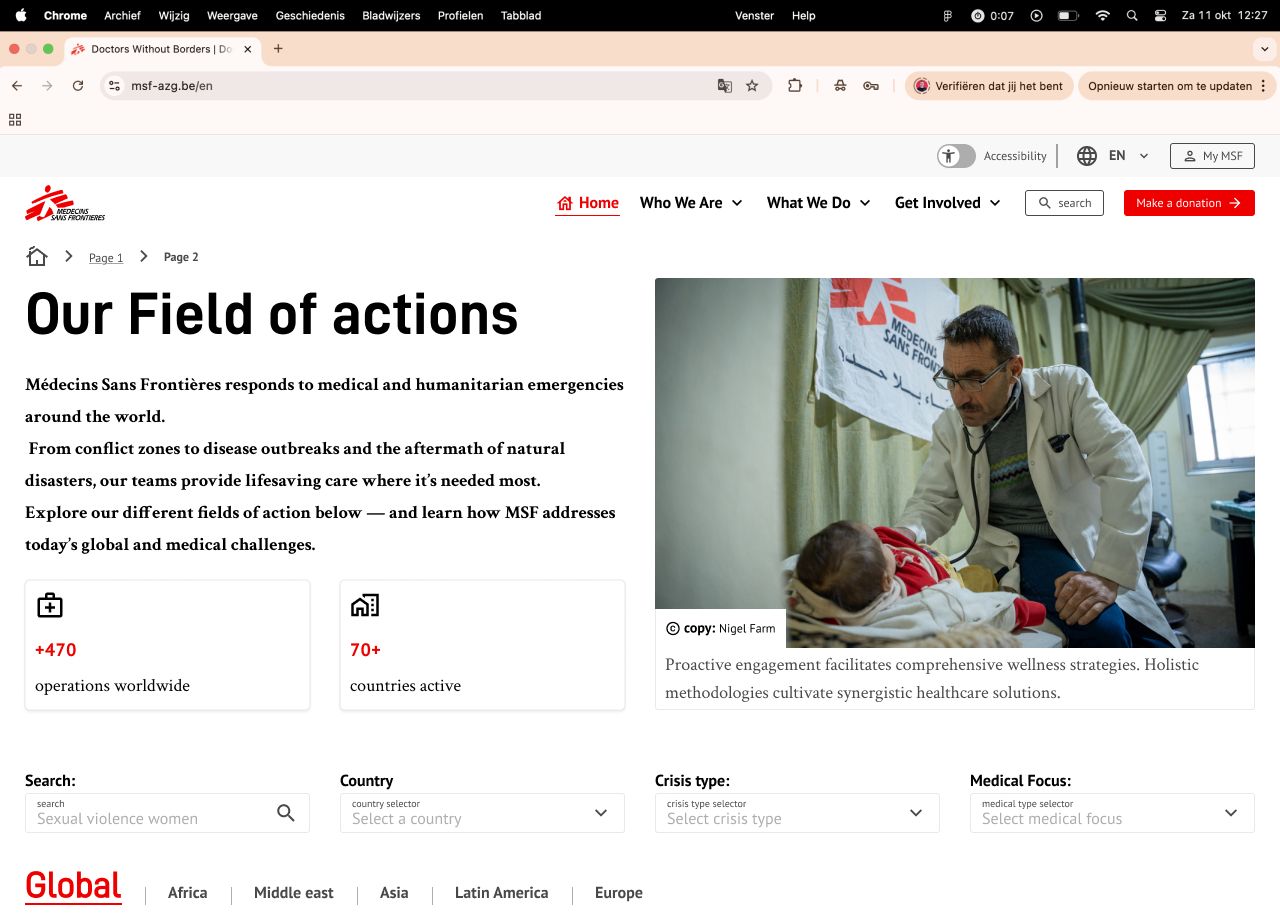Click the translate page icon in address bar

click(725, 86)
